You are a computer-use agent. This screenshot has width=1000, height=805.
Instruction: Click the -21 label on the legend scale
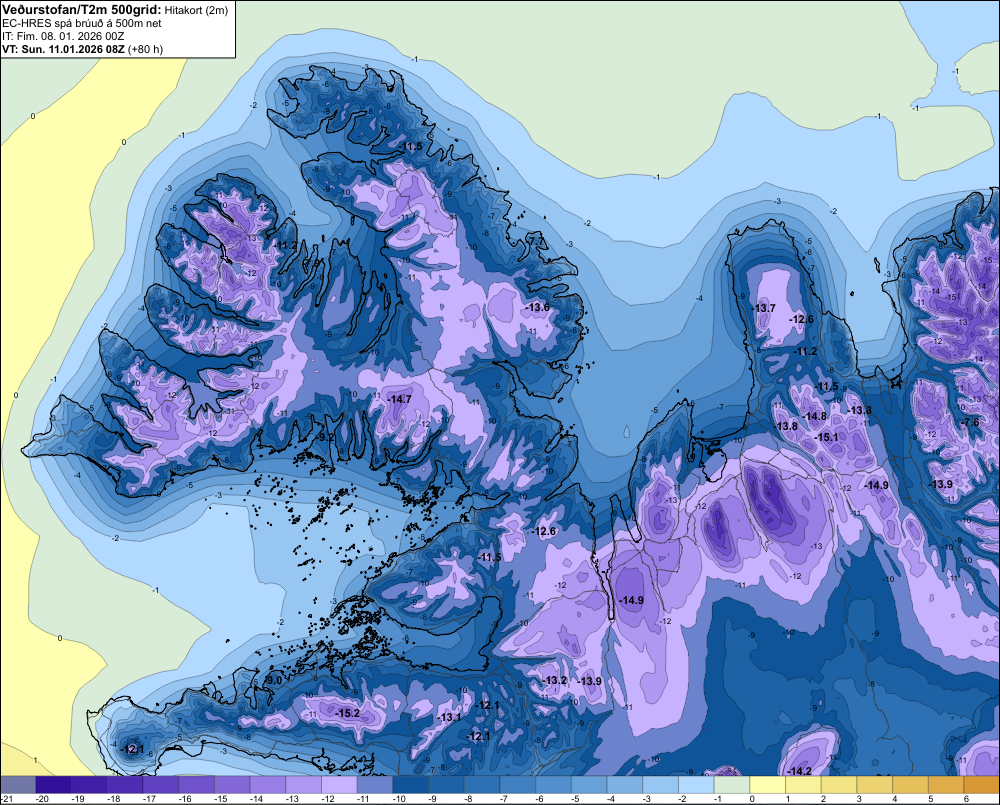pos(8,799)
